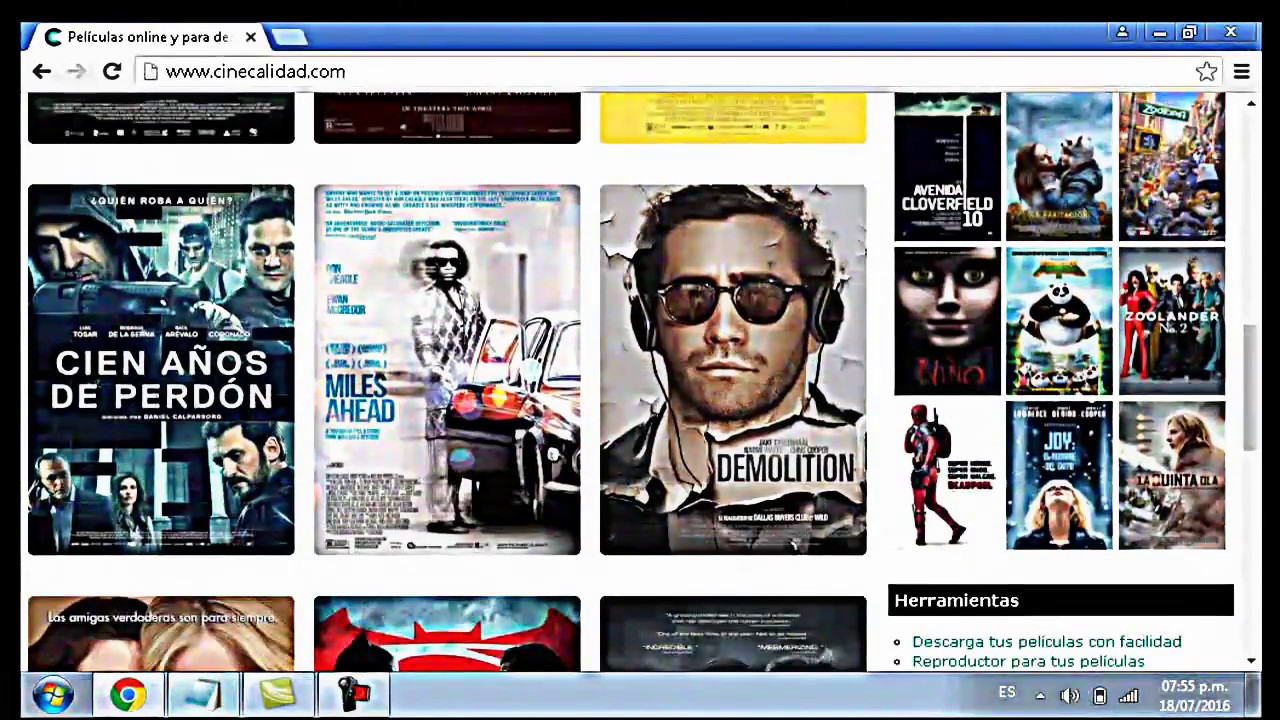Viewport: 1280px width, 720px height.
Task: Open the Batman v Superman poster
Action: tap(447, 633)
